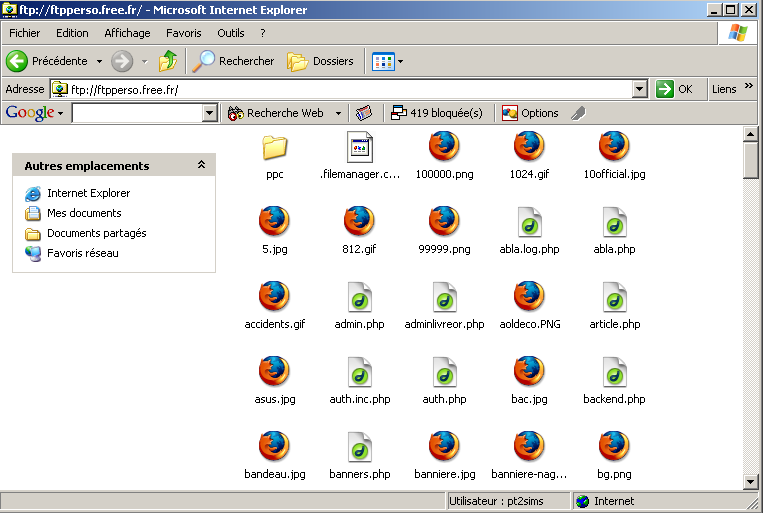This screenshot has width=763, height=513.
Task: Open Mes documents link
Action: click(73, 213)
